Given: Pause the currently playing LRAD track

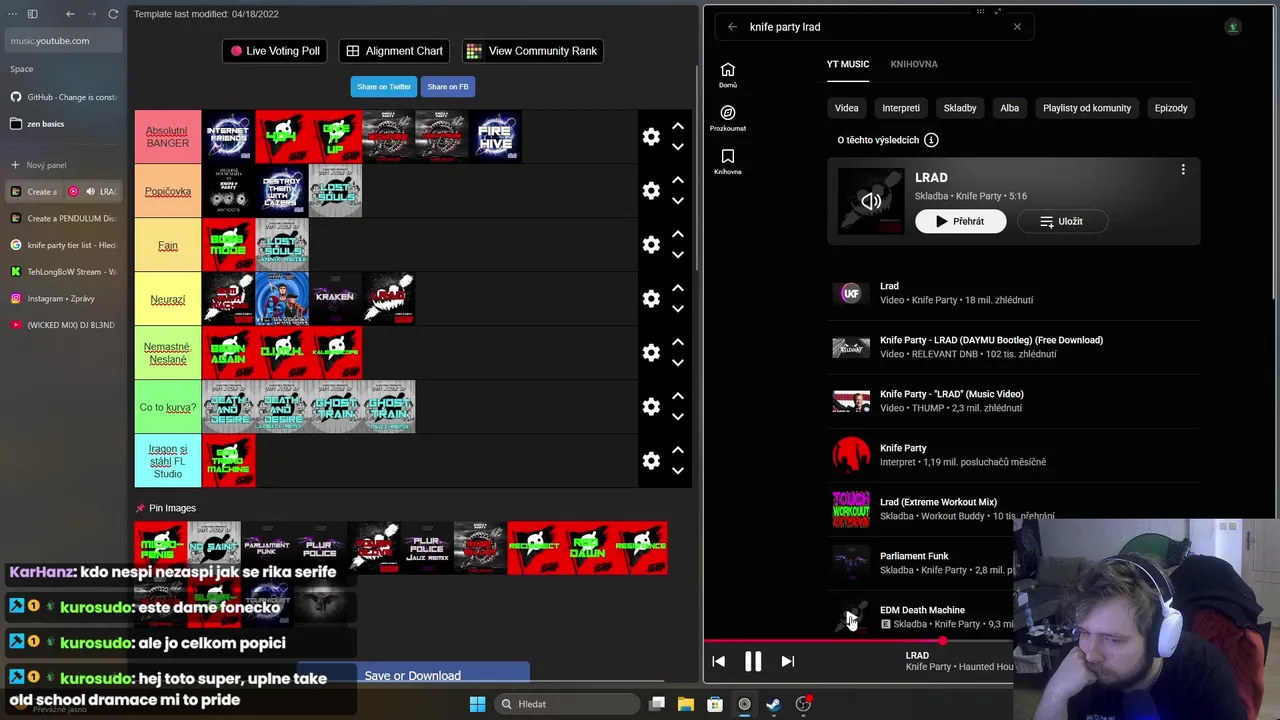Looking at the screenshot, I should click(753, 661).
